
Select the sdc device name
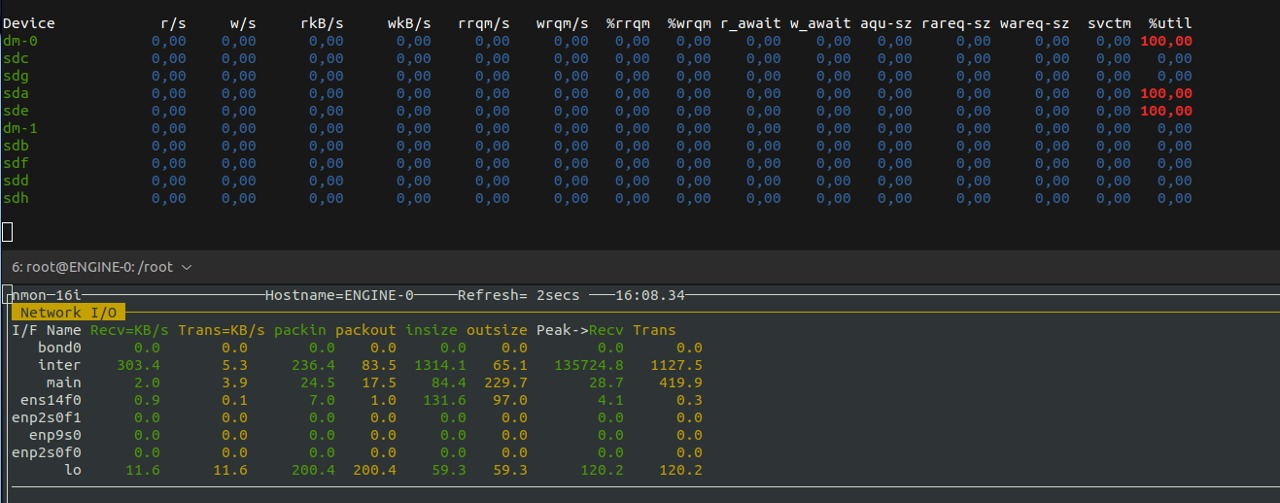coord(16,58)
